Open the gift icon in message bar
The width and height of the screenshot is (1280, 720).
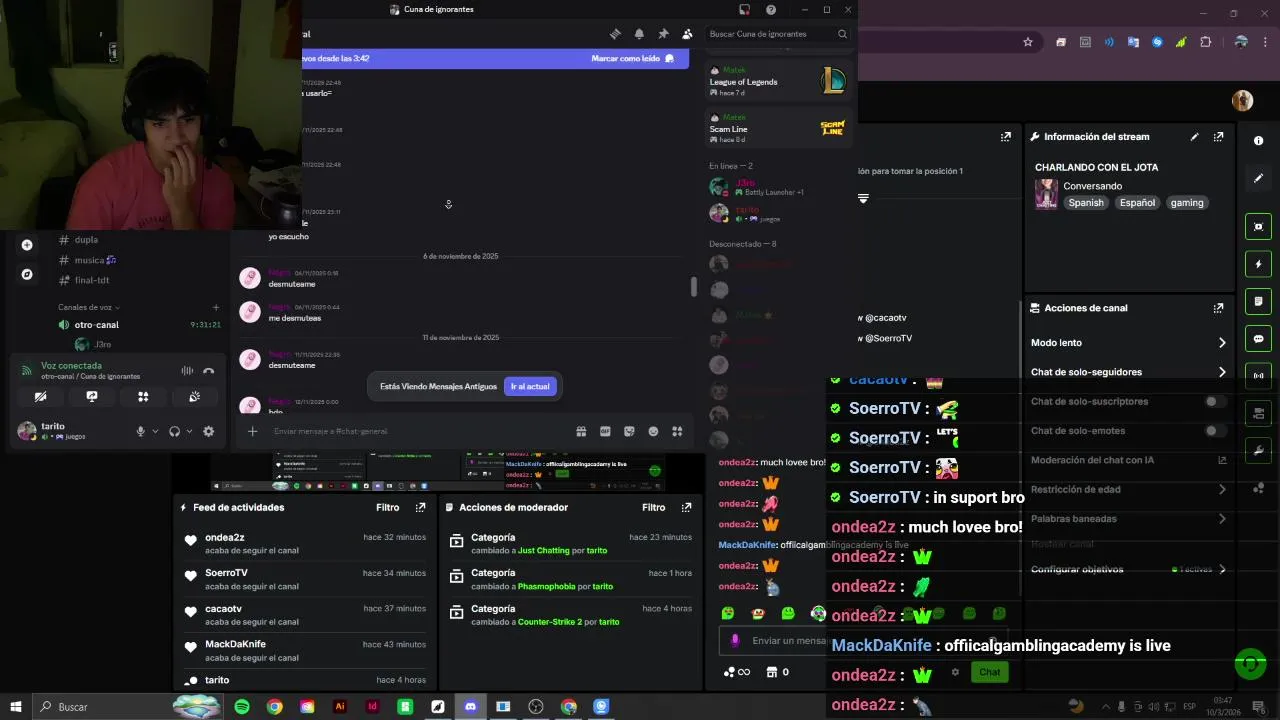(581, 431)
